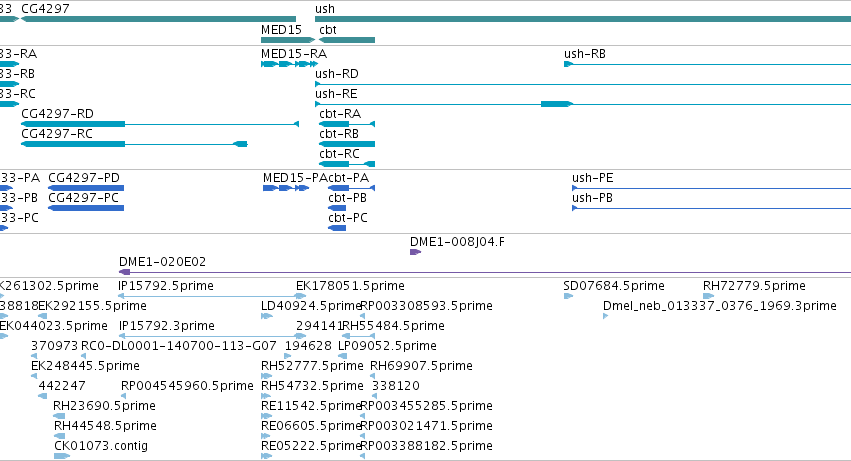Select the MED15-PA protein feature
This screenshot has width=851, height=461.
[286, 188]
